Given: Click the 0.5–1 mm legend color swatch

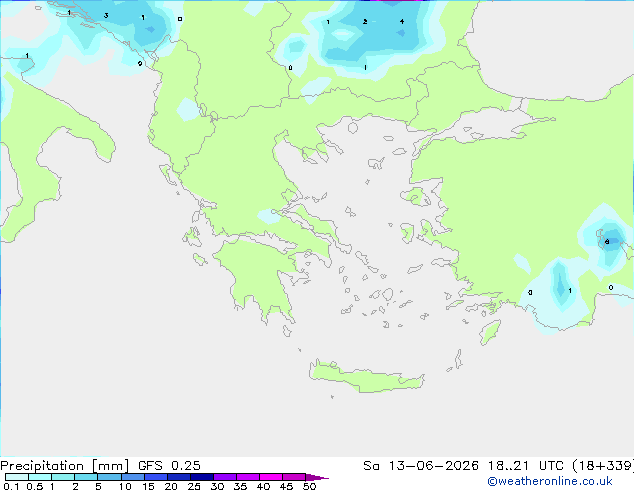Looking at the screenshot, I should [40, 477].
